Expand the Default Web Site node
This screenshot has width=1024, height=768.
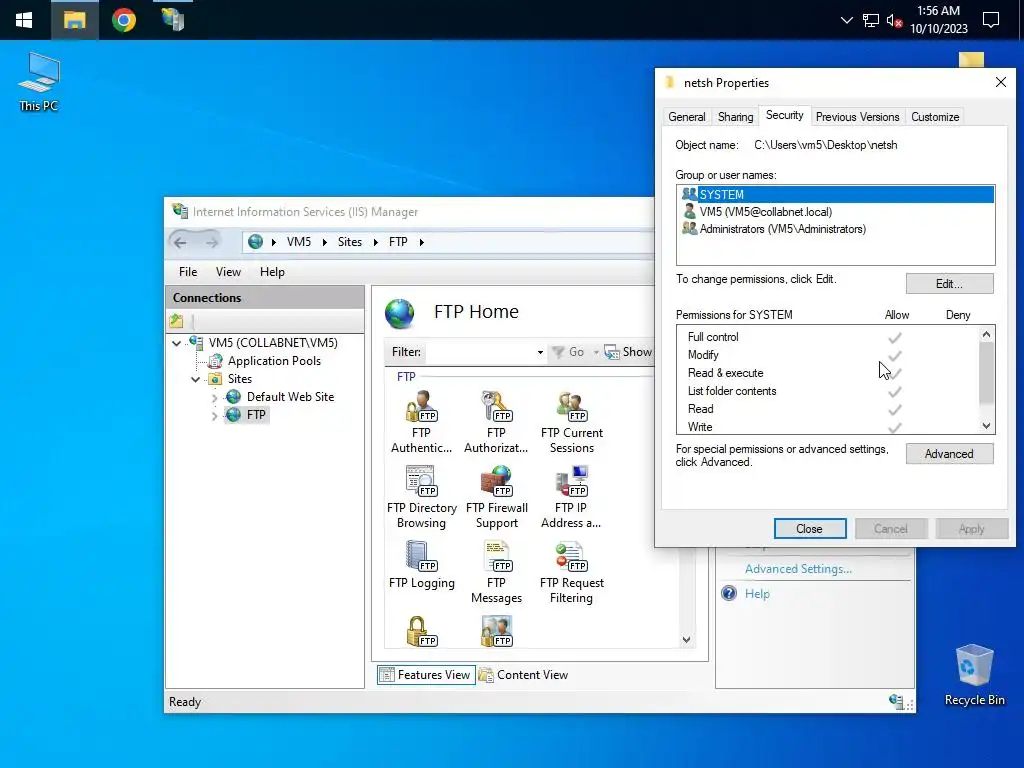point(214,397)
